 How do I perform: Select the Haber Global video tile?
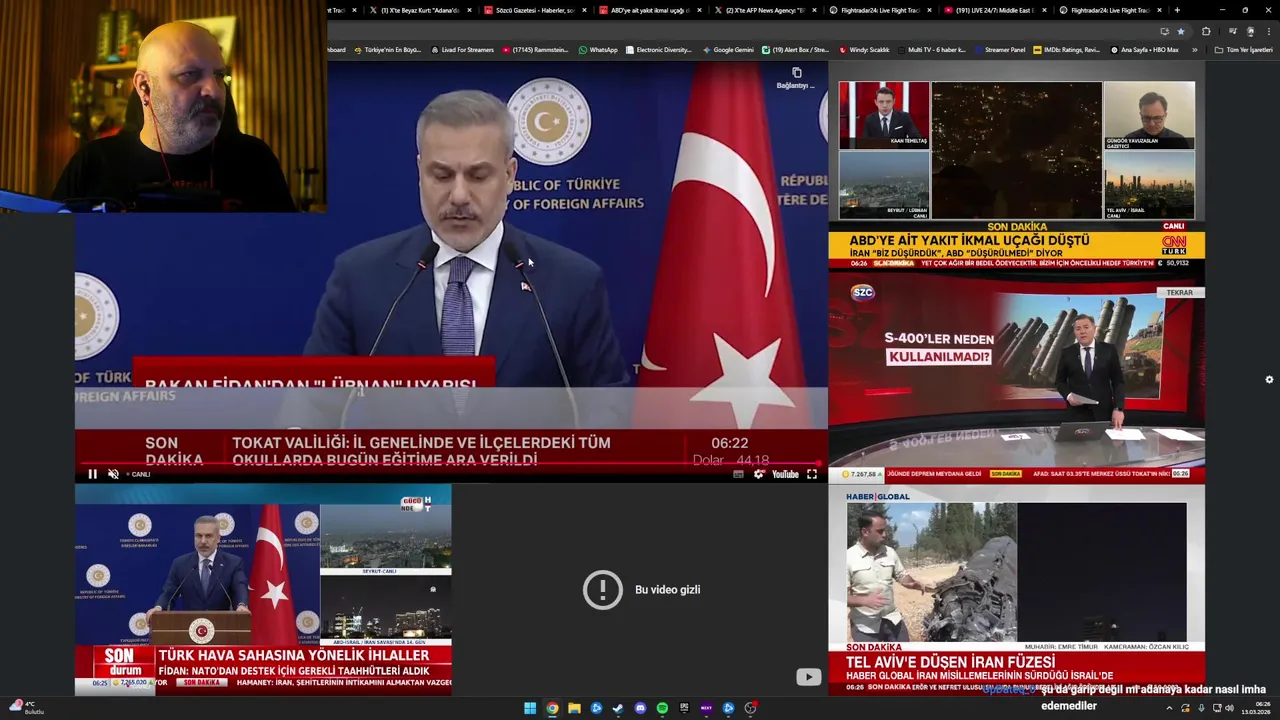pyautogui.click(x=1016, y=590)
